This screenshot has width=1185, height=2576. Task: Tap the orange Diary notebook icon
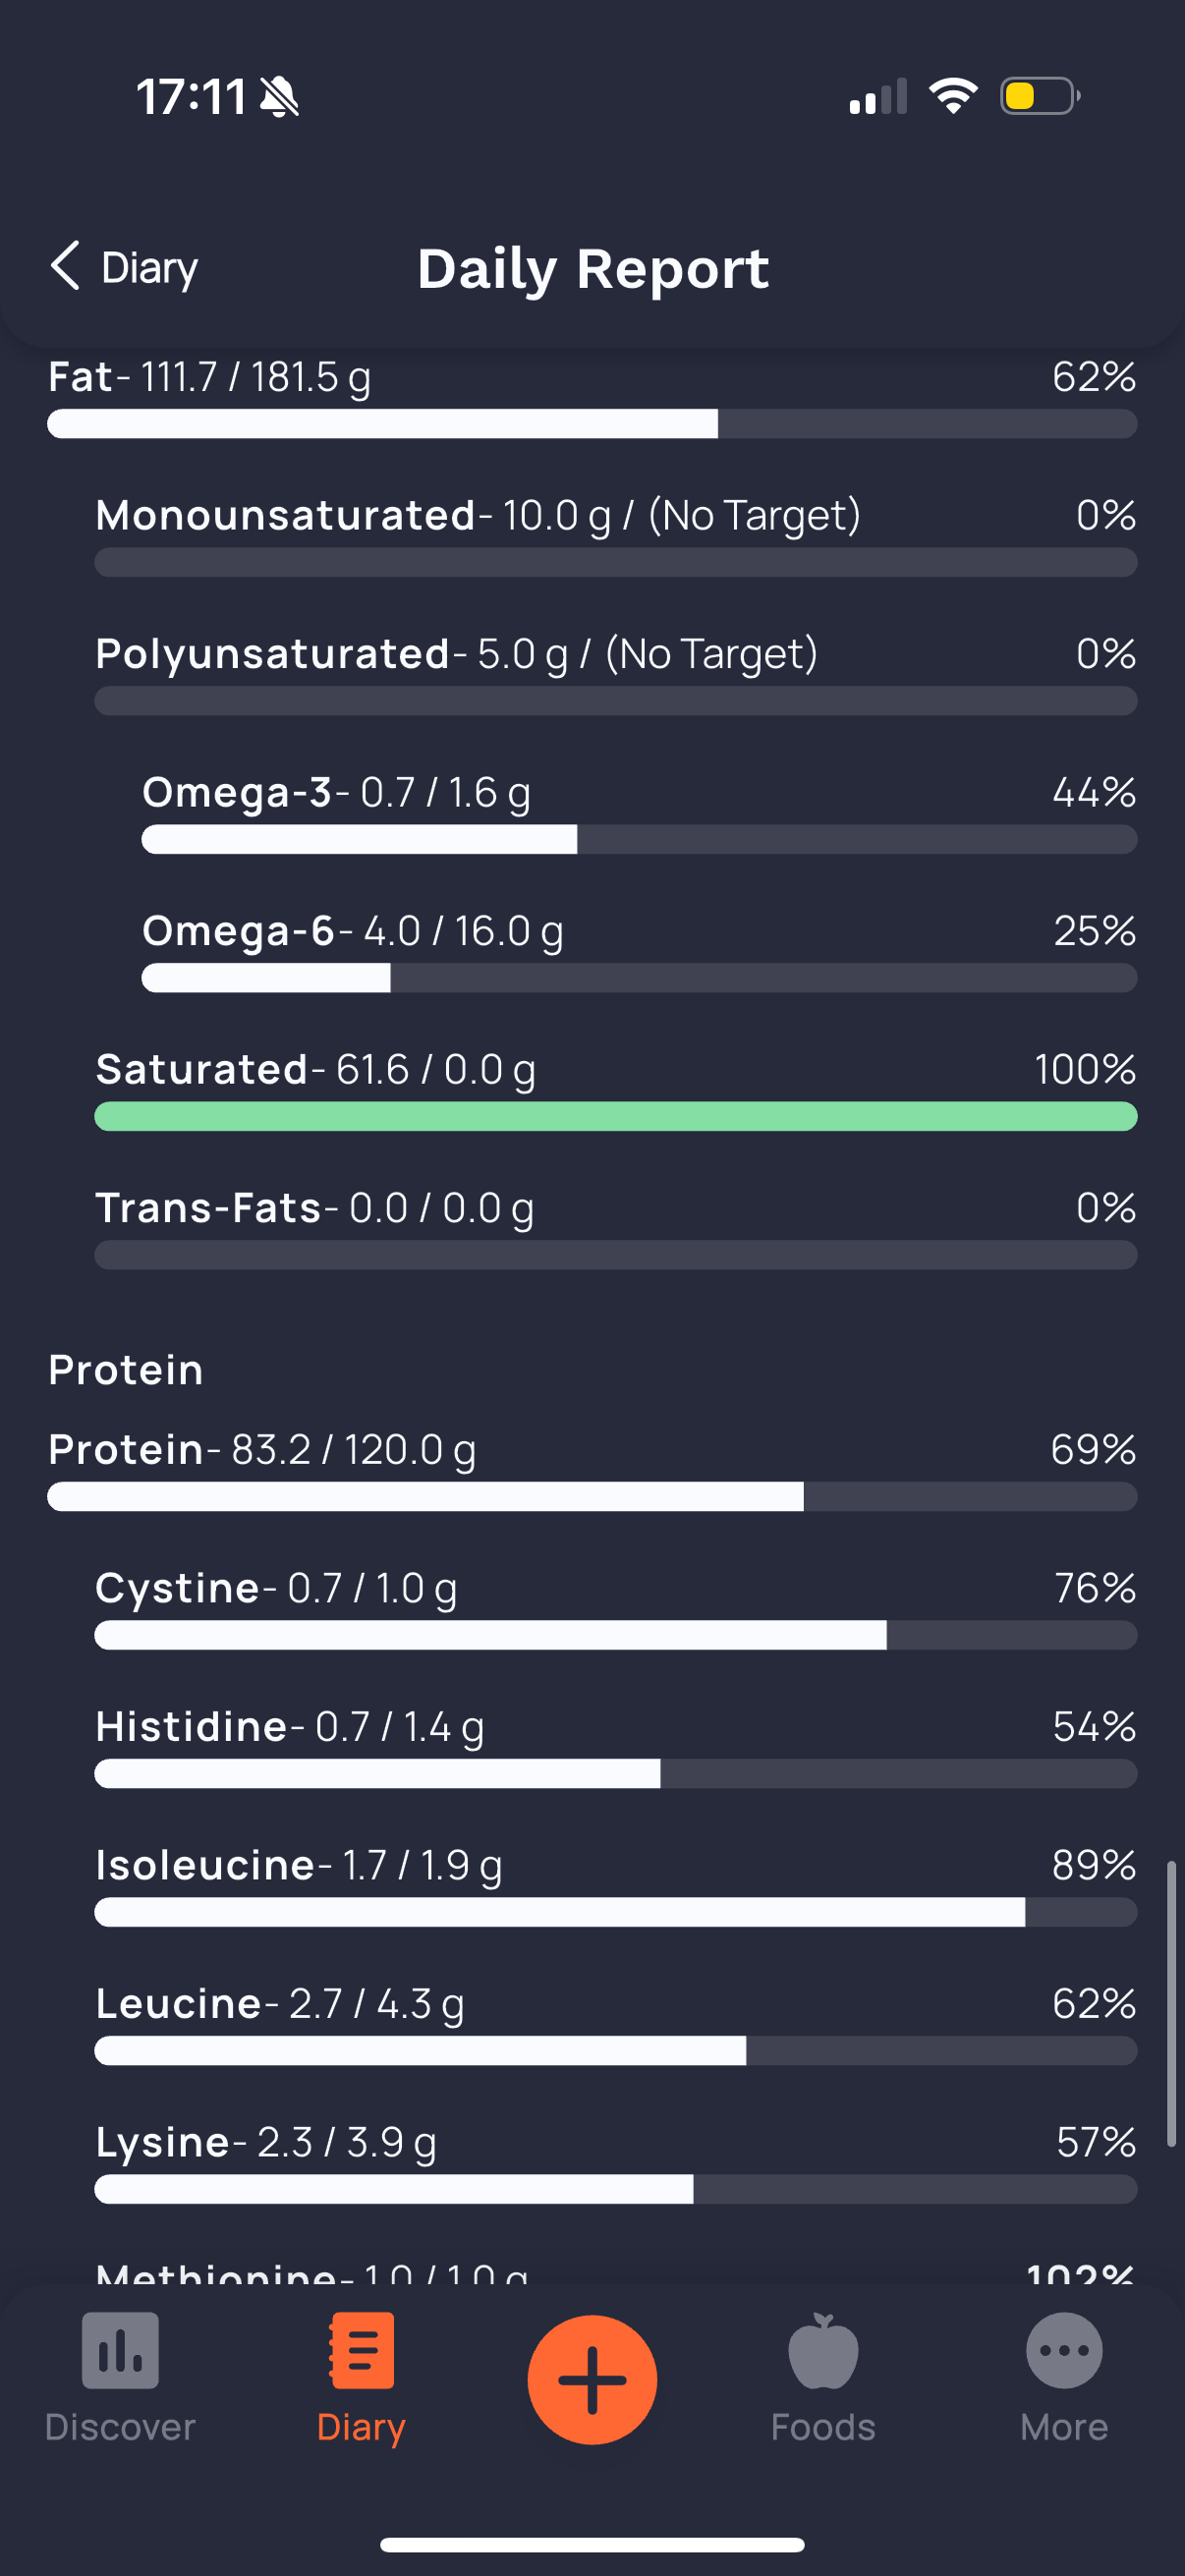coord(361,2351)
